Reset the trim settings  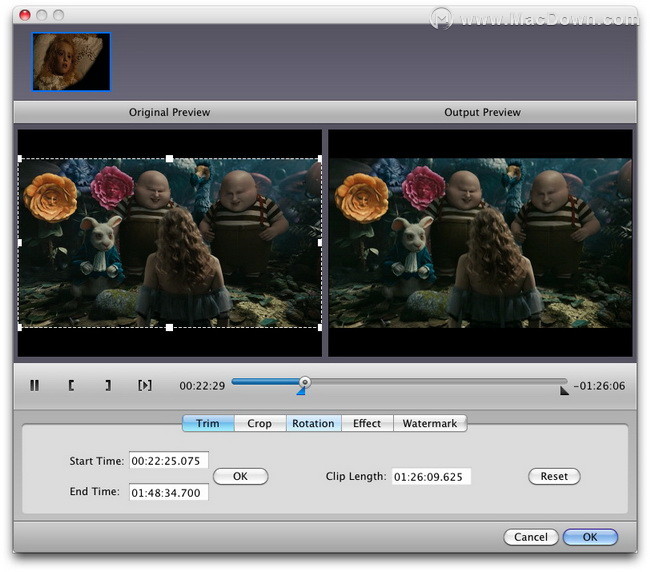(554, 476)
